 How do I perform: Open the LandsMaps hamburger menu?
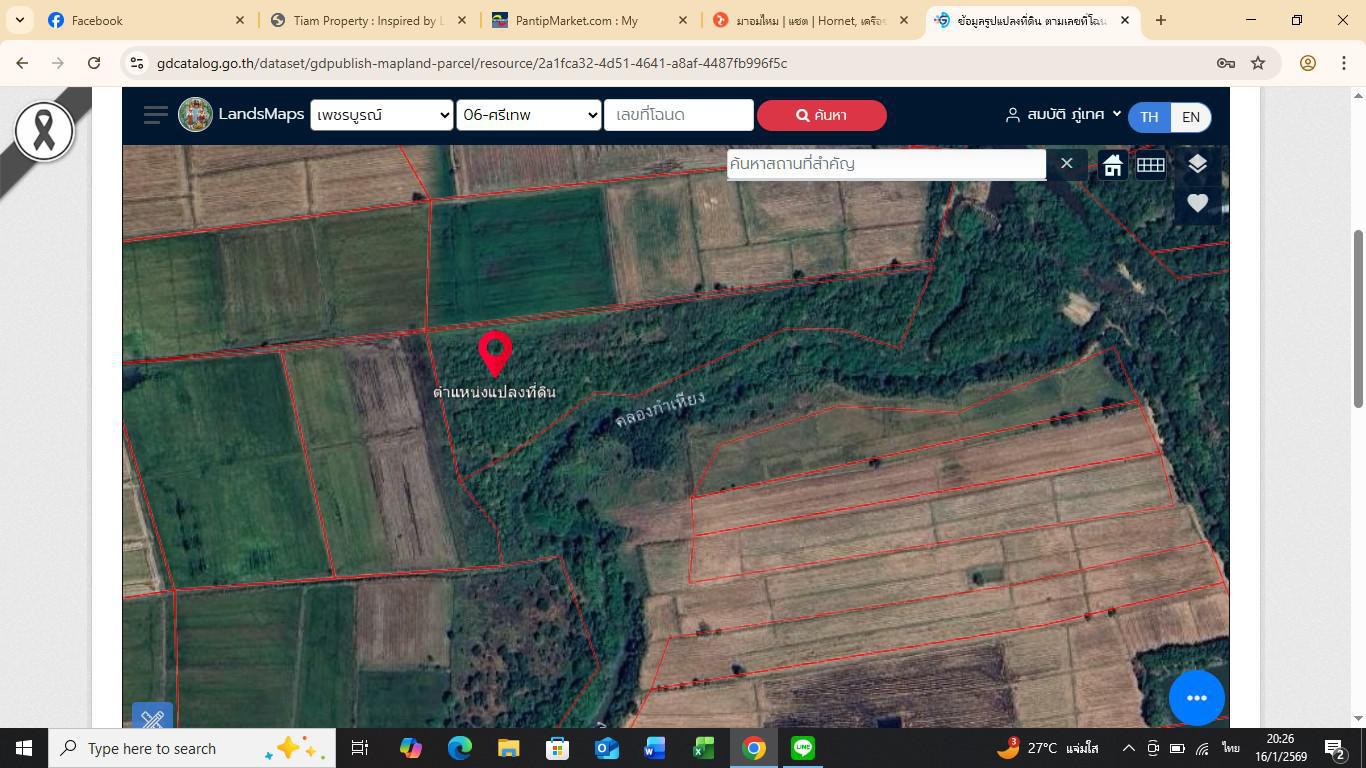click(155, 115)
